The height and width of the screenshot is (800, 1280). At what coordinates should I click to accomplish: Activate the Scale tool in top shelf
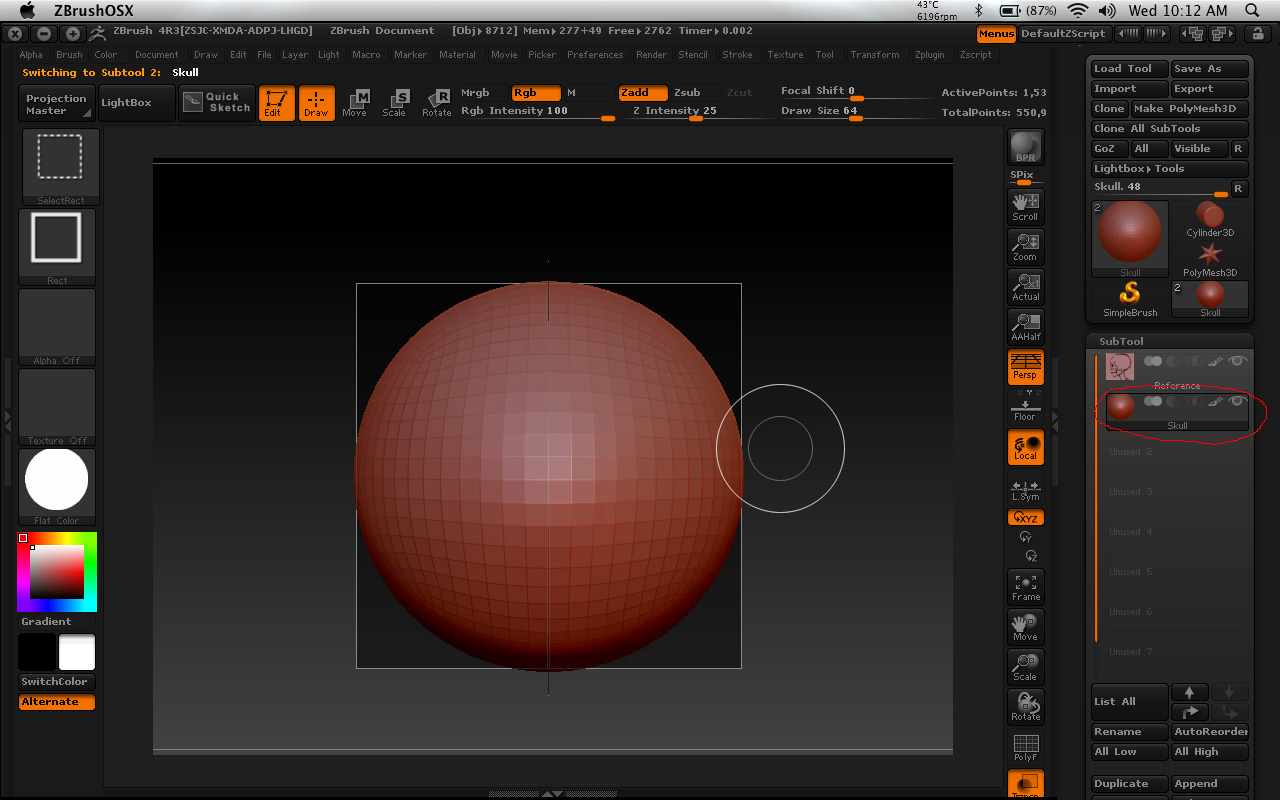coord(396,103)
